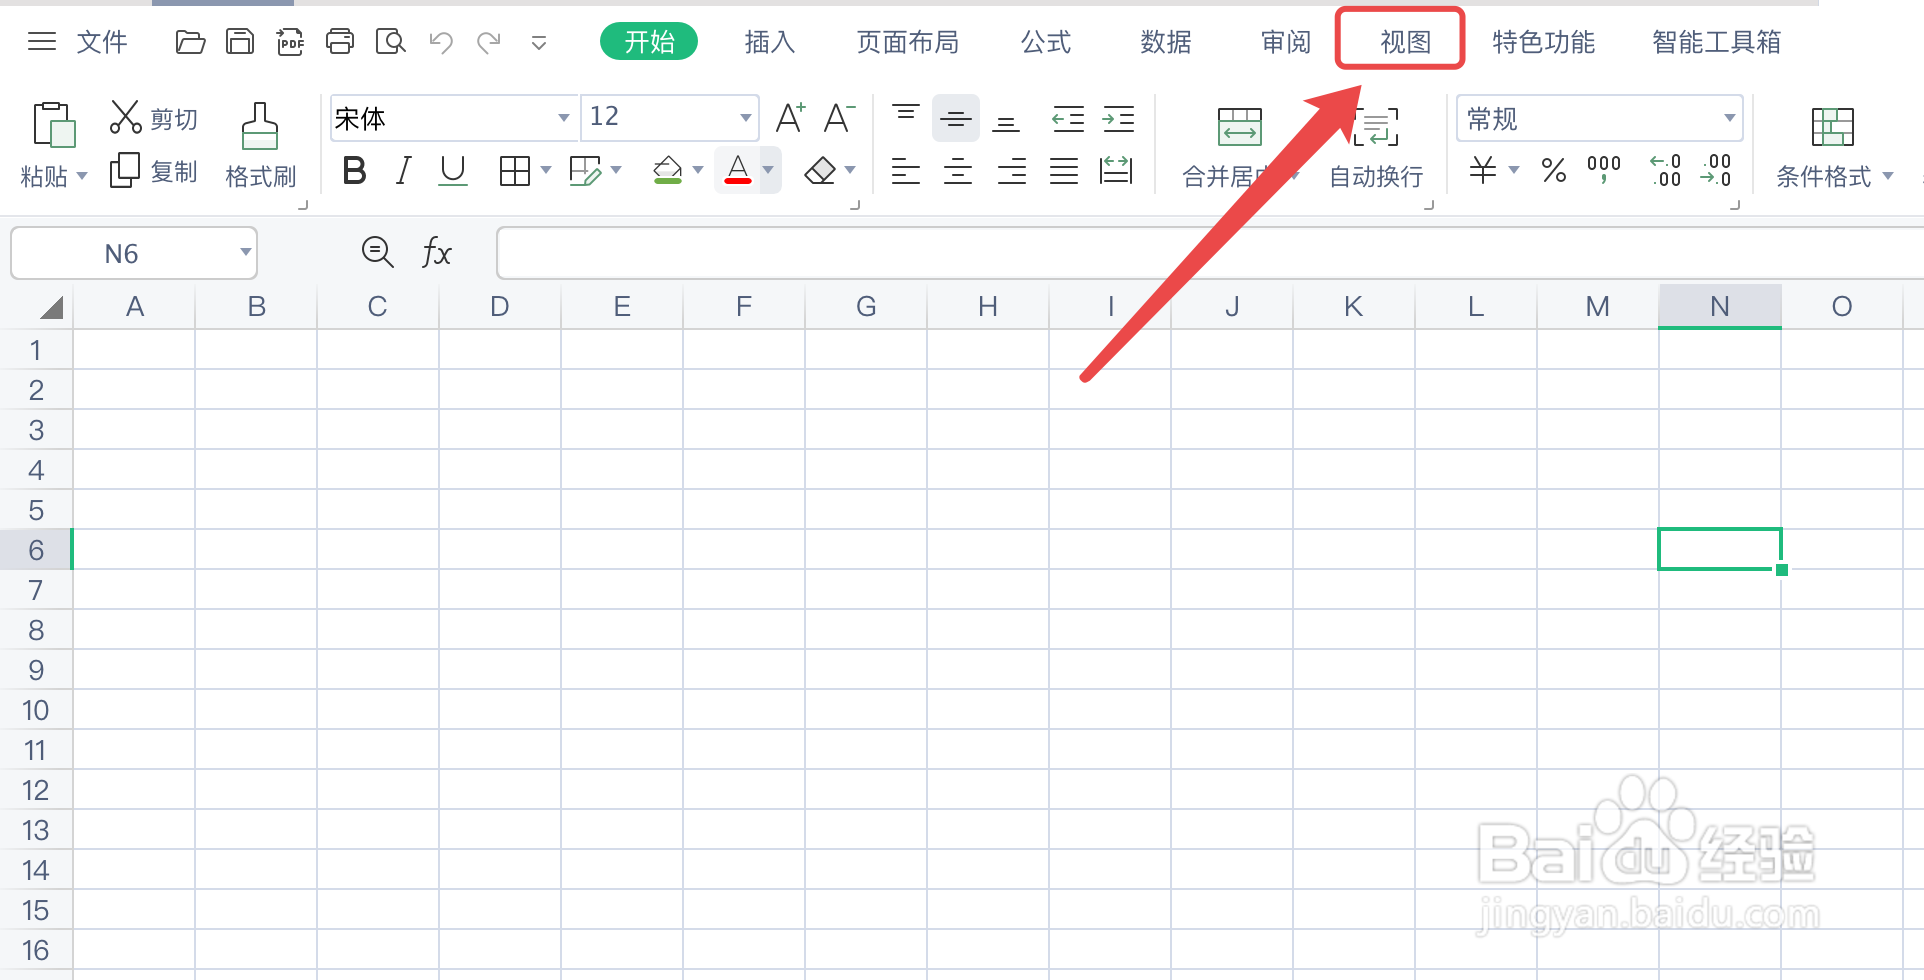Center text horizontally
The image size is (1924, 980).
tap(958, 171)
